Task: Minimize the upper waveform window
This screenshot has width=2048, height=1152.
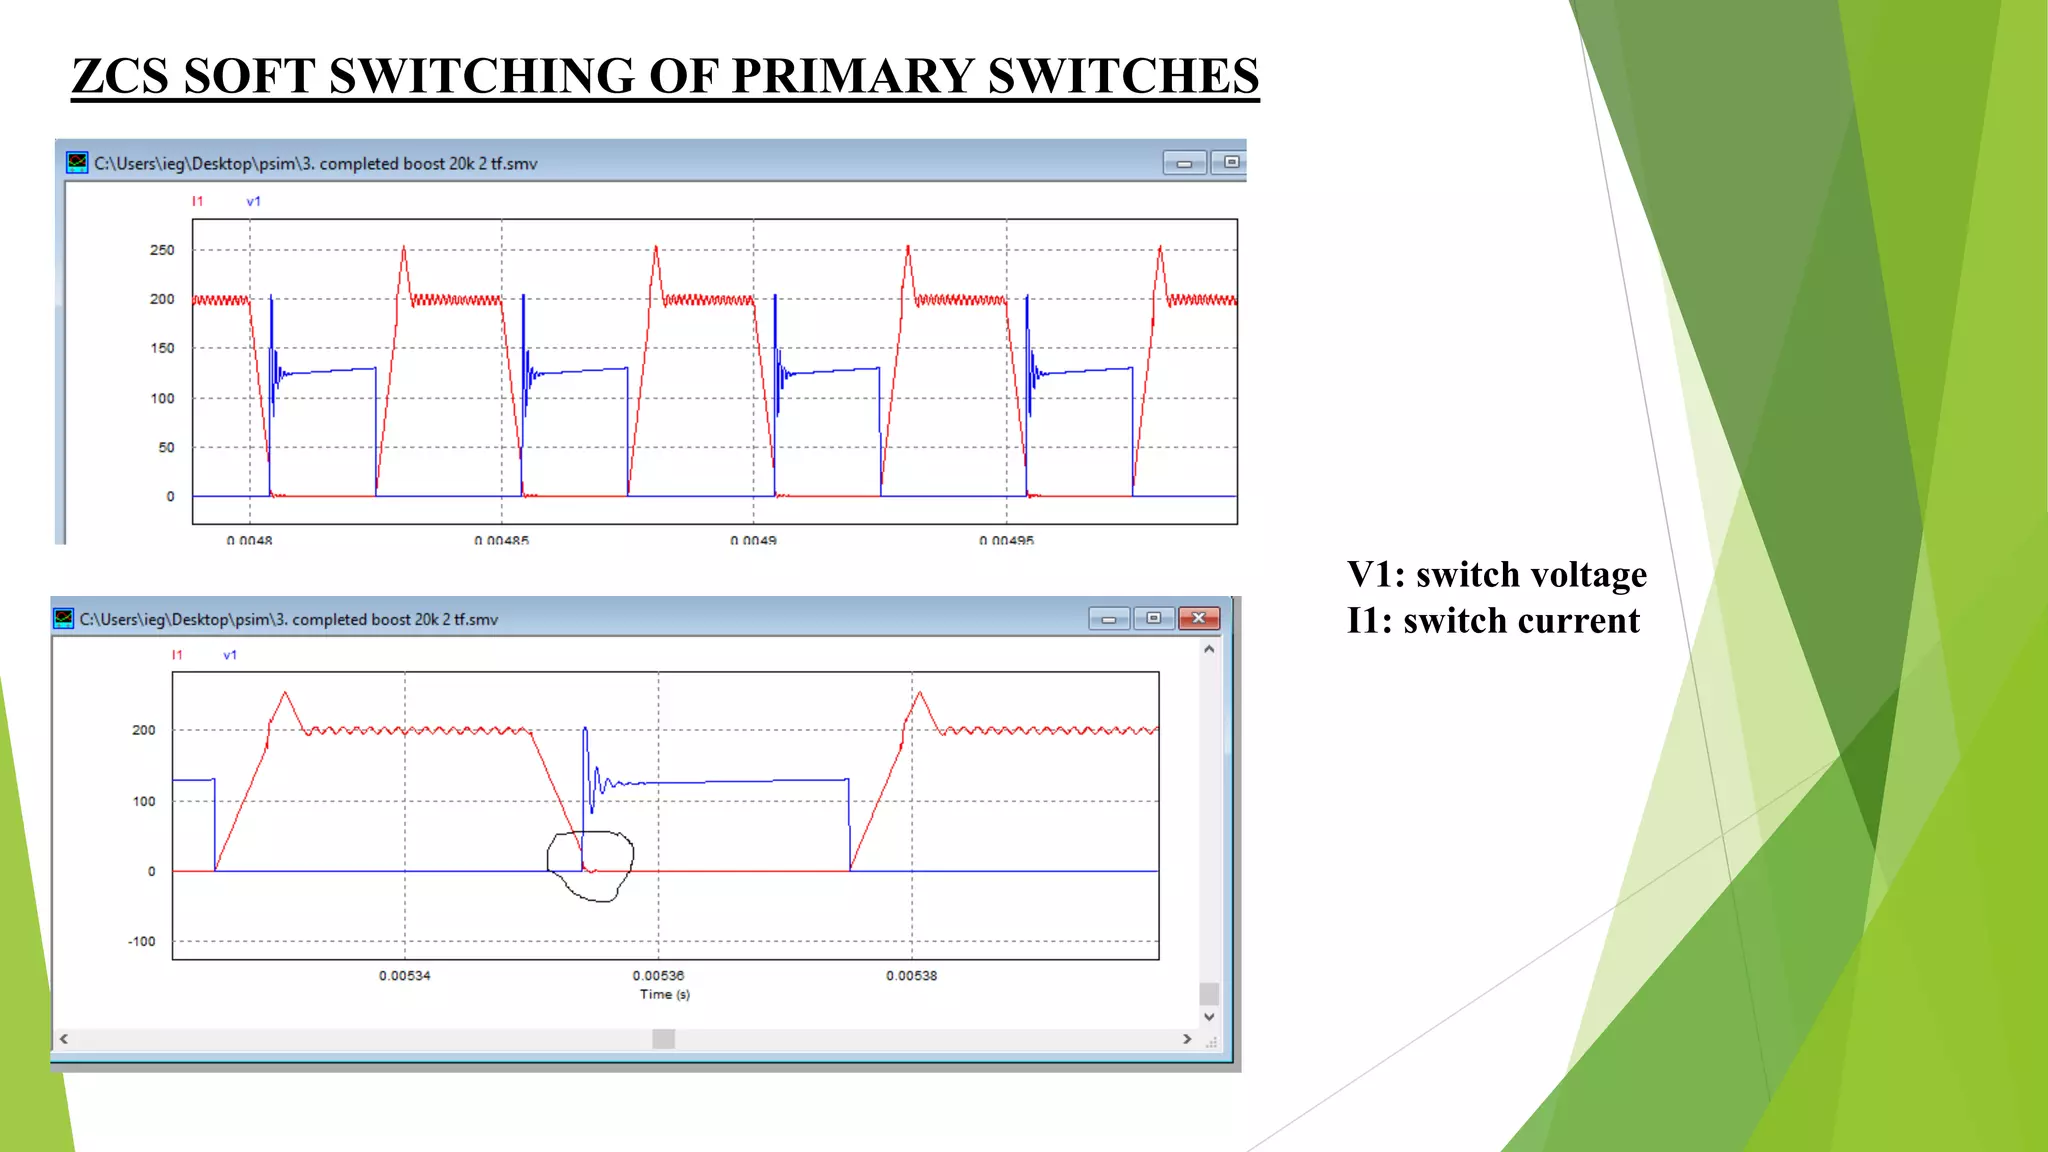Action: [x=1185, y=162]
